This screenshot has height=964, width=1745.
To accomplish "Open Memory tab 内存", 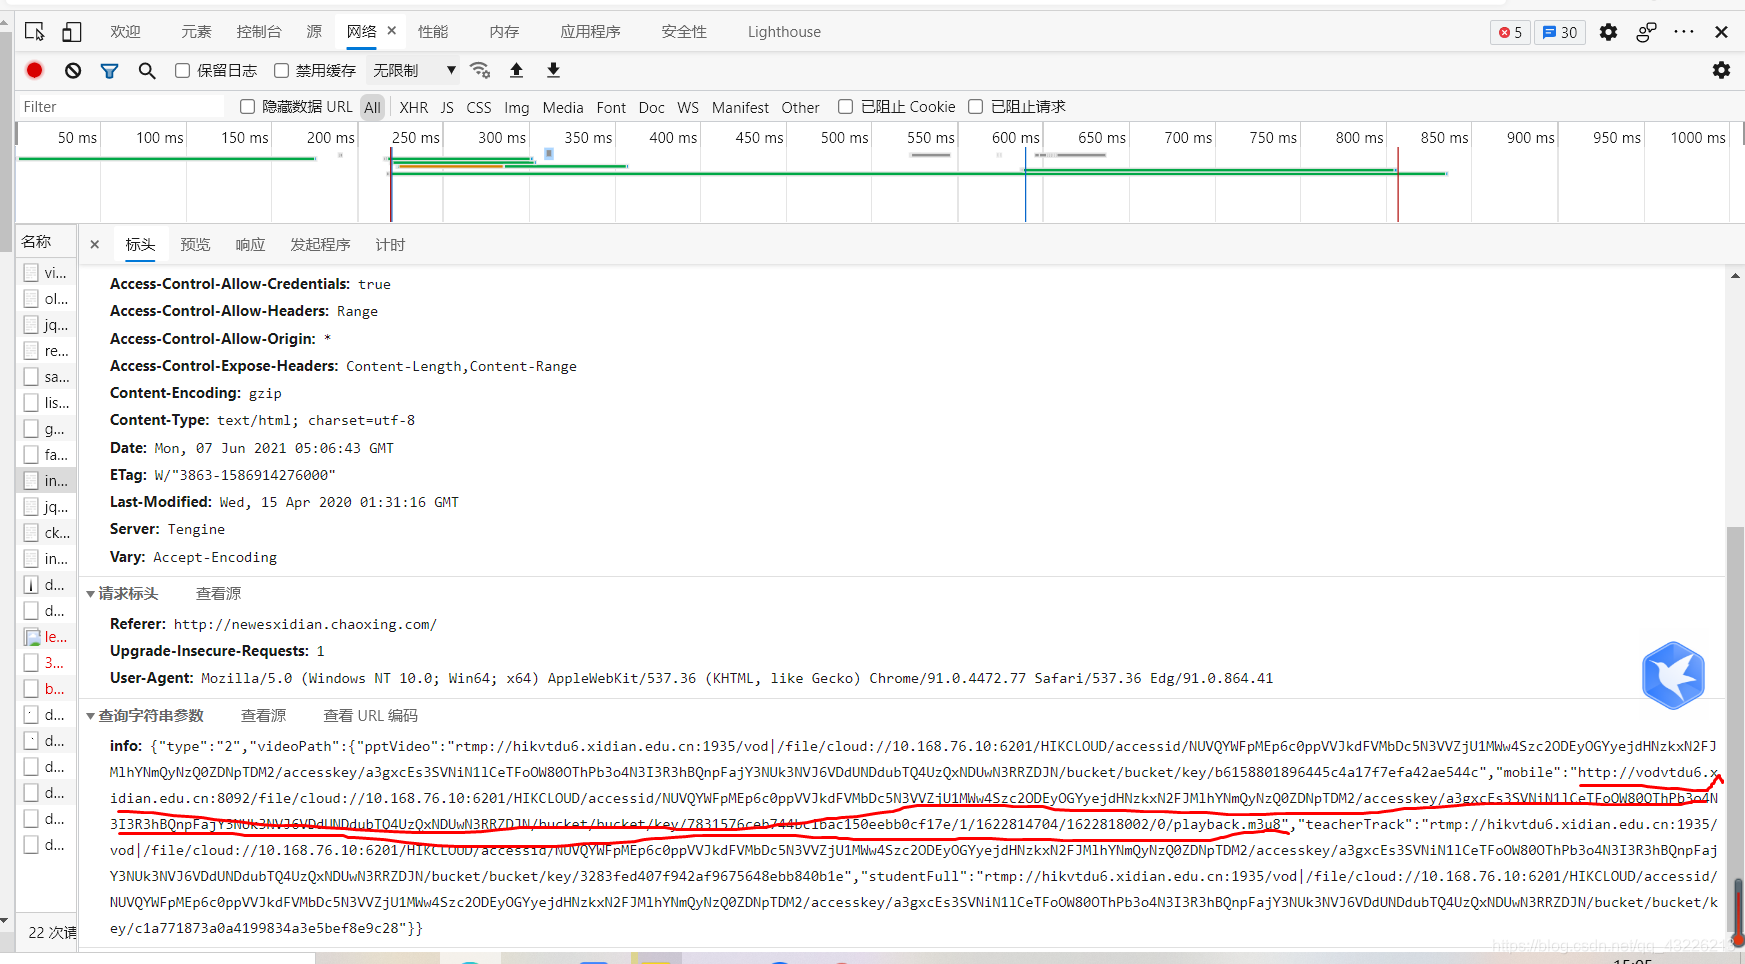I will [504, 32].
